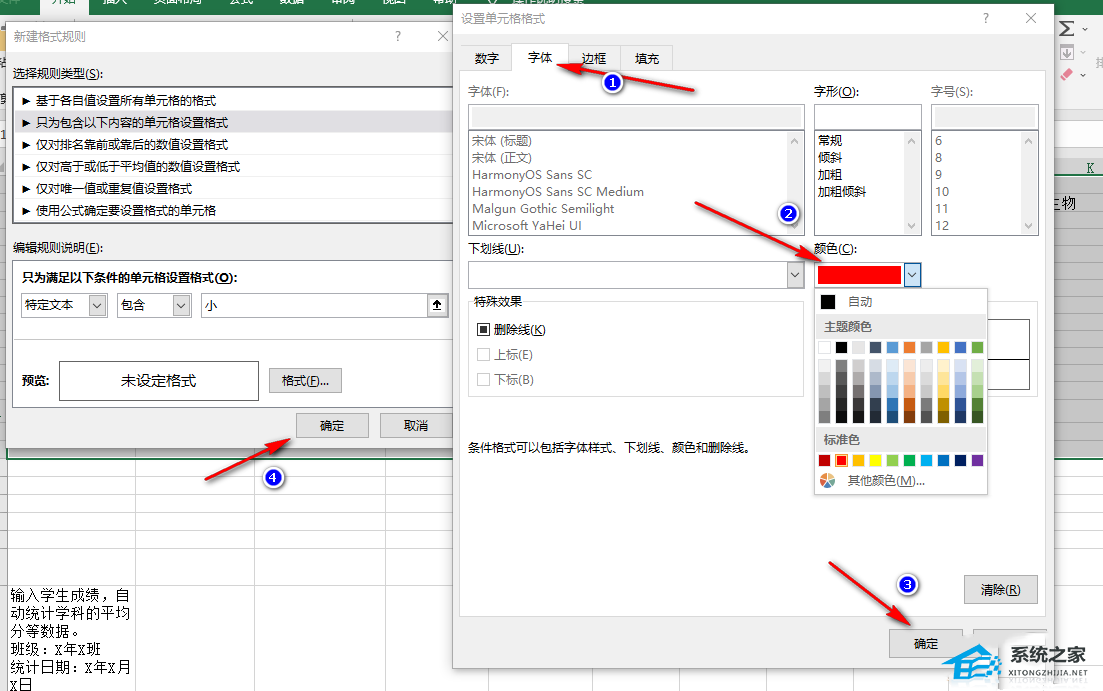Switch to the 填充 tab
The height and width of the screenshot is (691, 1103).
647,59
